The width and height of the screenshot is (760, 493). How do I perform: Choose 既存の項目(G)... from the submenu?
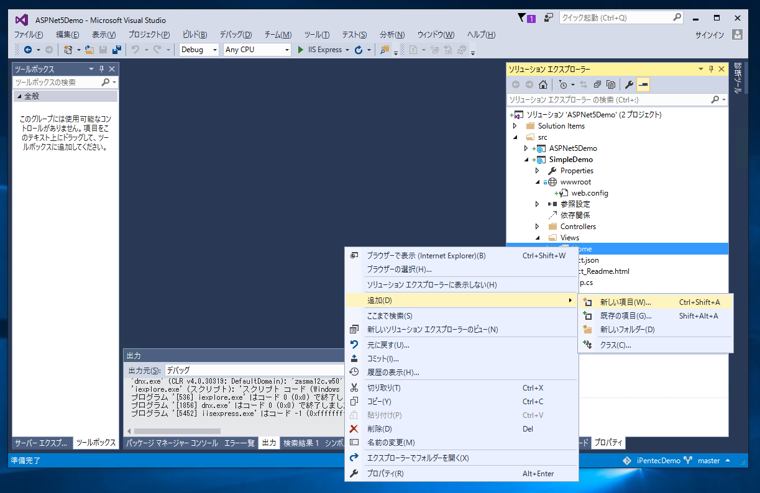tap(655, 316)
